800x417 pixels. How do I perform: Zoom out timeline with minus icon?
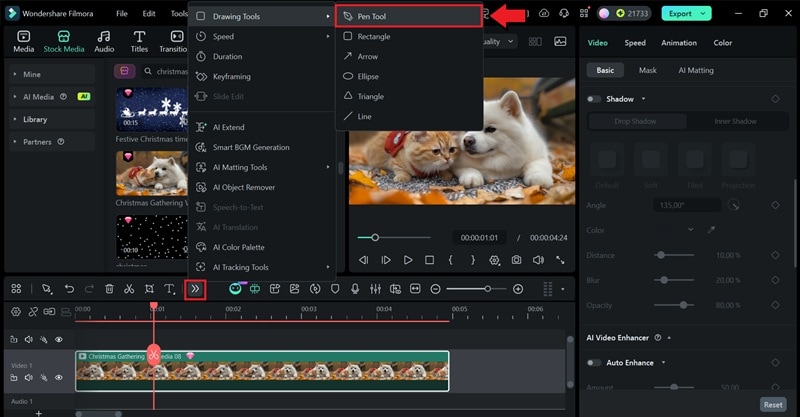435,289
